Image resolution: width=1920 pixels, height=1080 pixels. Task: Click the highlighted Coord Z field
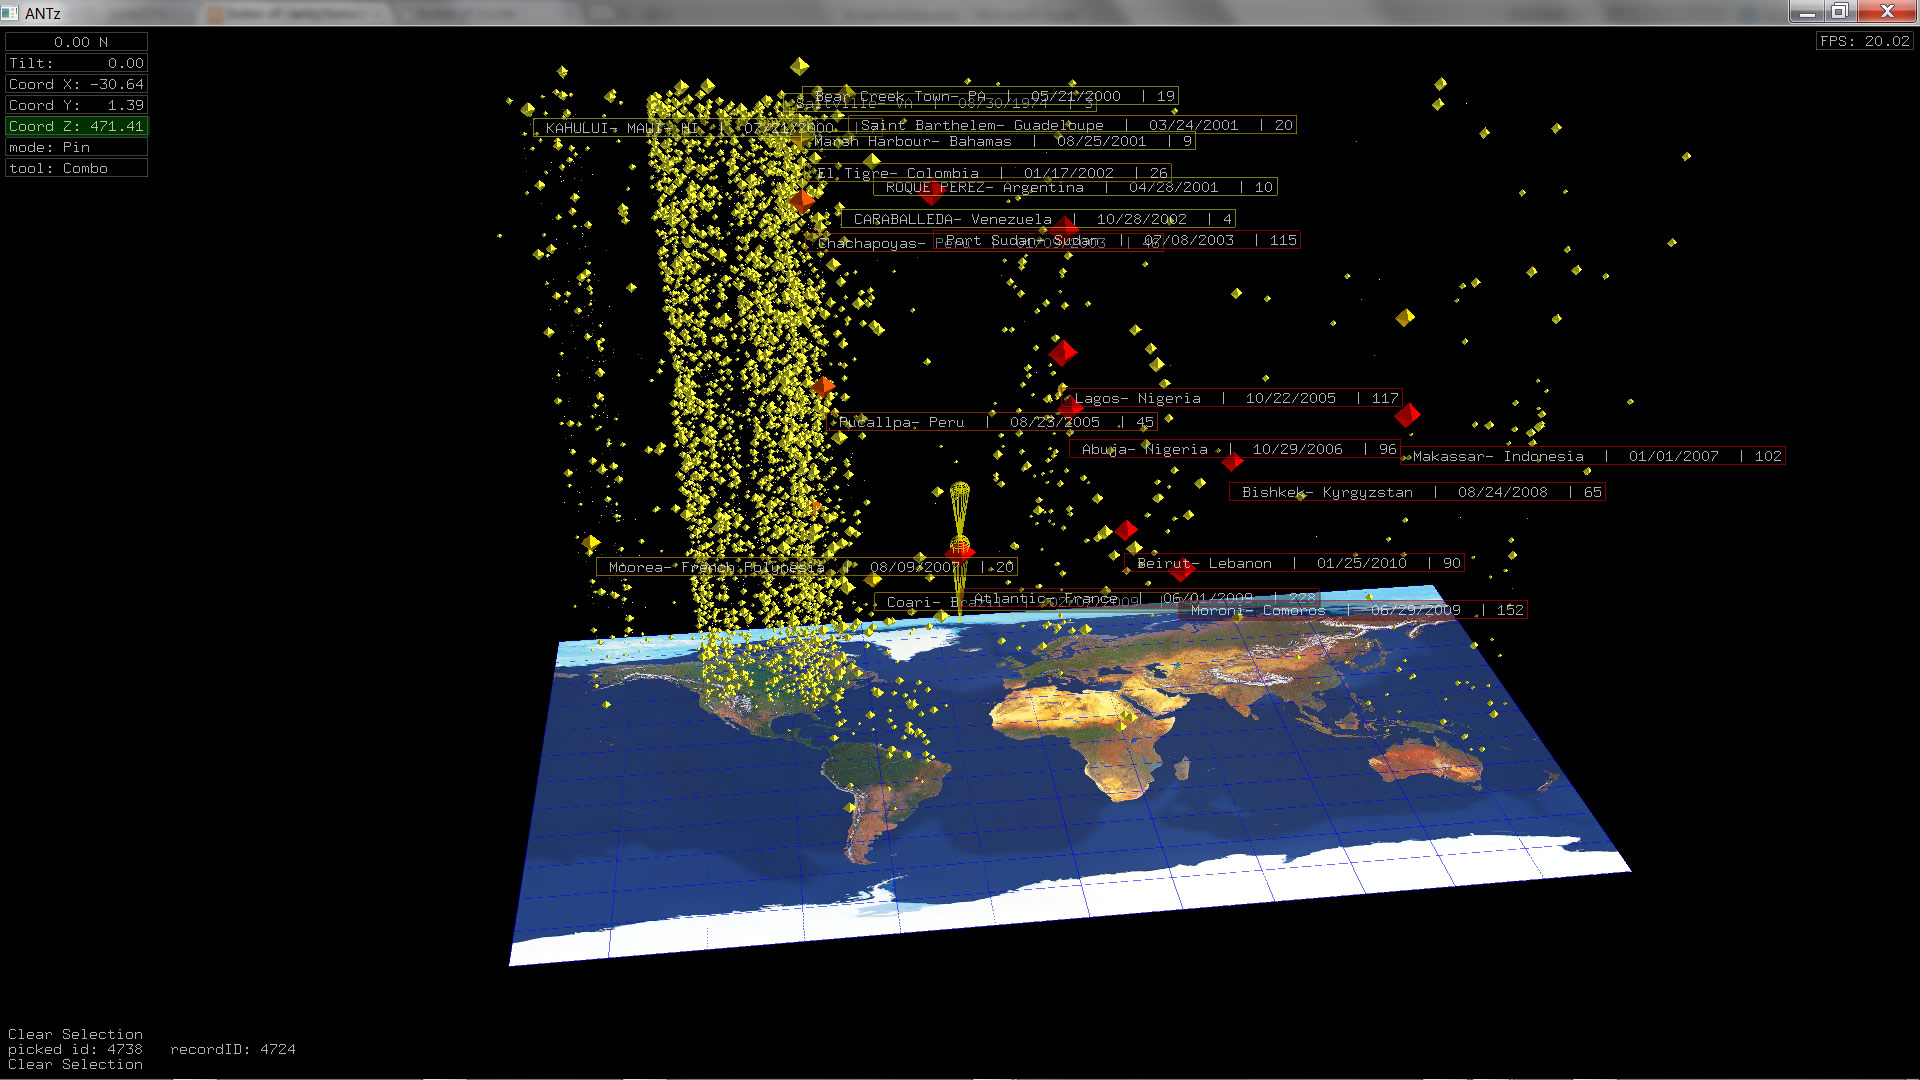76,126
